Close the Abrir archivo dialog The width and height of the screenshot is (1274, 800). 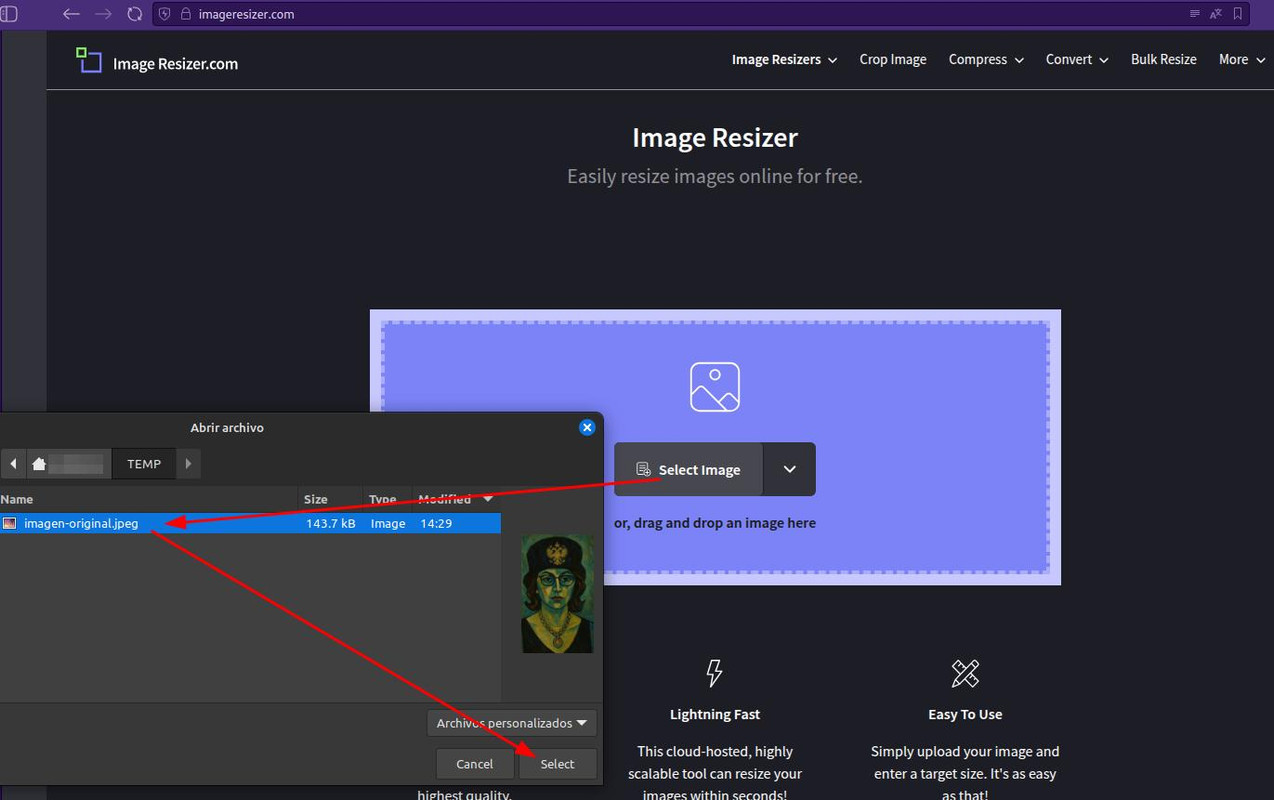[587, 427]
